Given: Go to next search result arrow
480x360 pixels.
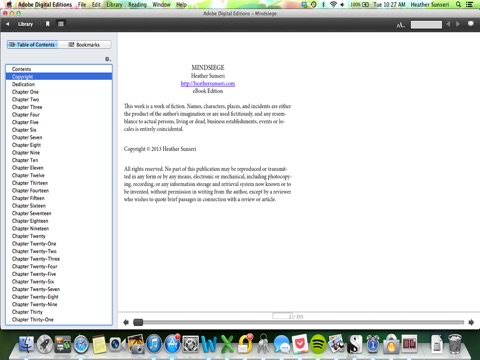Looking at the screenshot, I should (458, 24).
